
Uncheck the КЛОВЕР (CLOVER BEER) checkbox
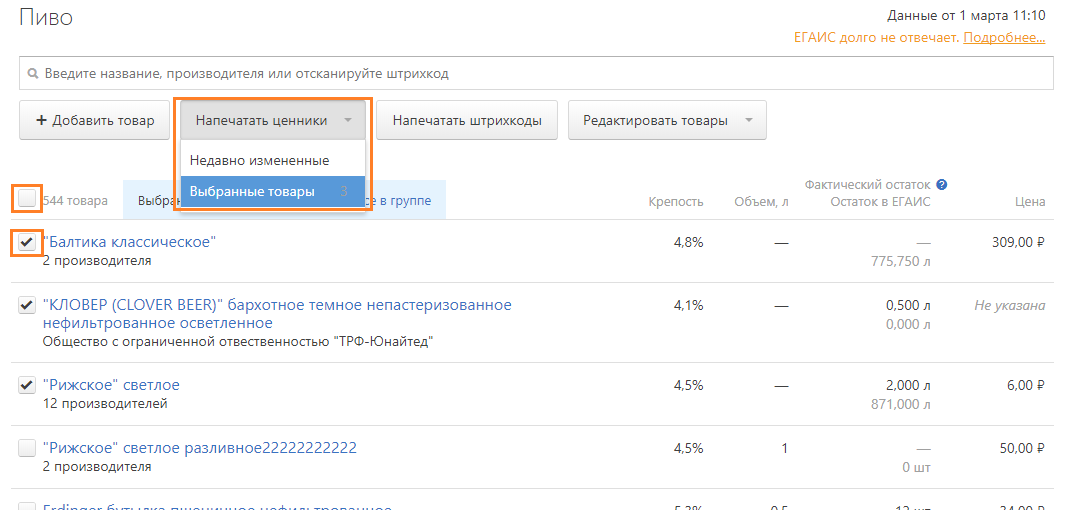27,306
